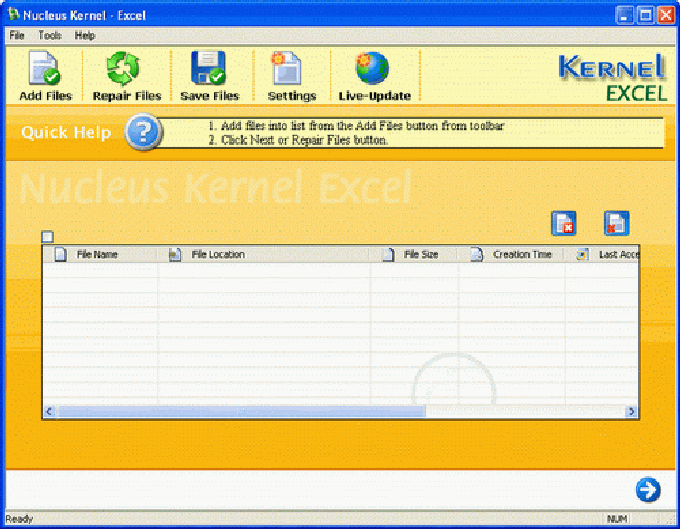The image size is (680, 529).
Task: Click the horizontal scrollbar left arrow
Action: click(x=49, y=411)
